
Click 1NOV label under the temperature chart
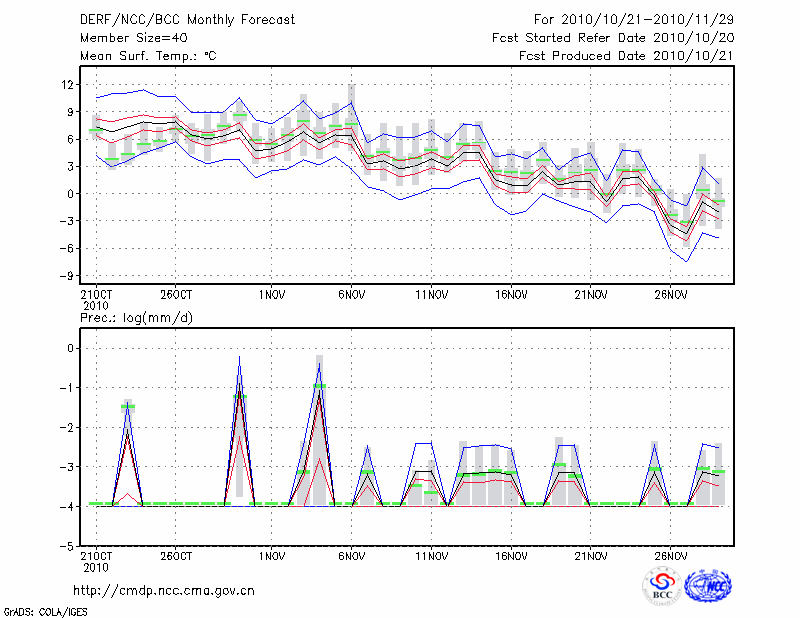[x=272, y=295]
